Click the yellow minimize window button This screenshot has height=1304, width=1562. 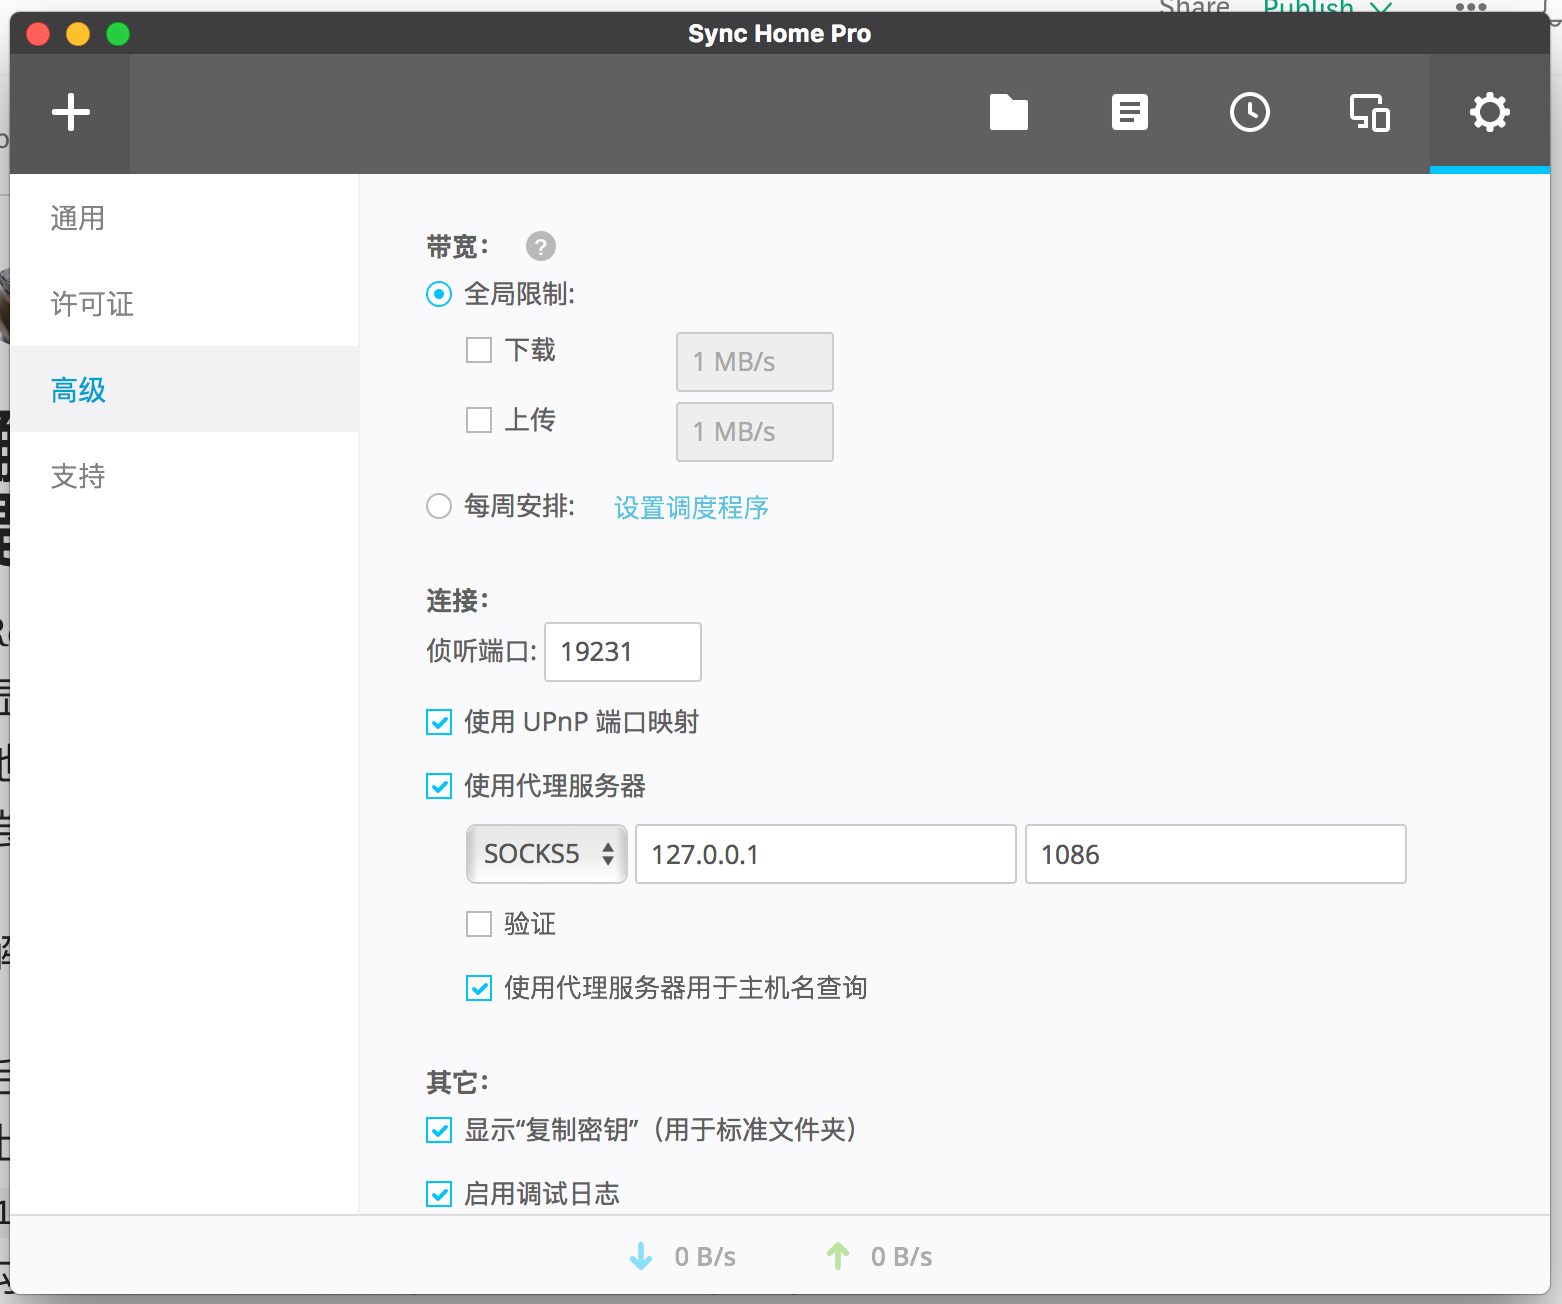tap(78, 34)
